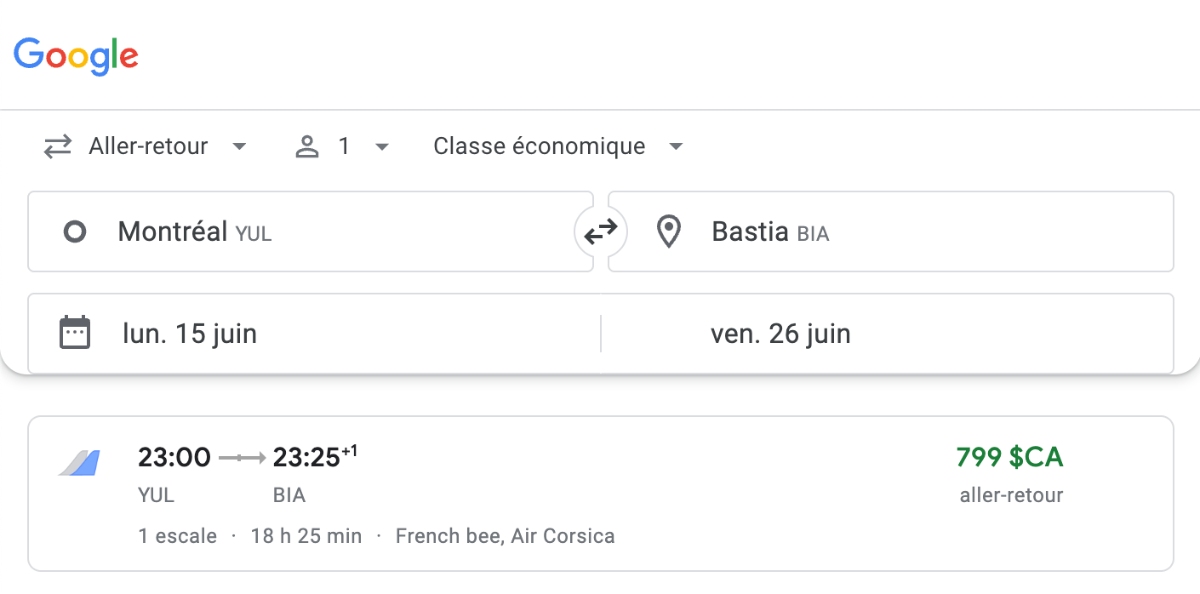Screen dimensions: 1200x594
Task: Click the 1 escale stop indicator
Action: click(x=178, y=535)
